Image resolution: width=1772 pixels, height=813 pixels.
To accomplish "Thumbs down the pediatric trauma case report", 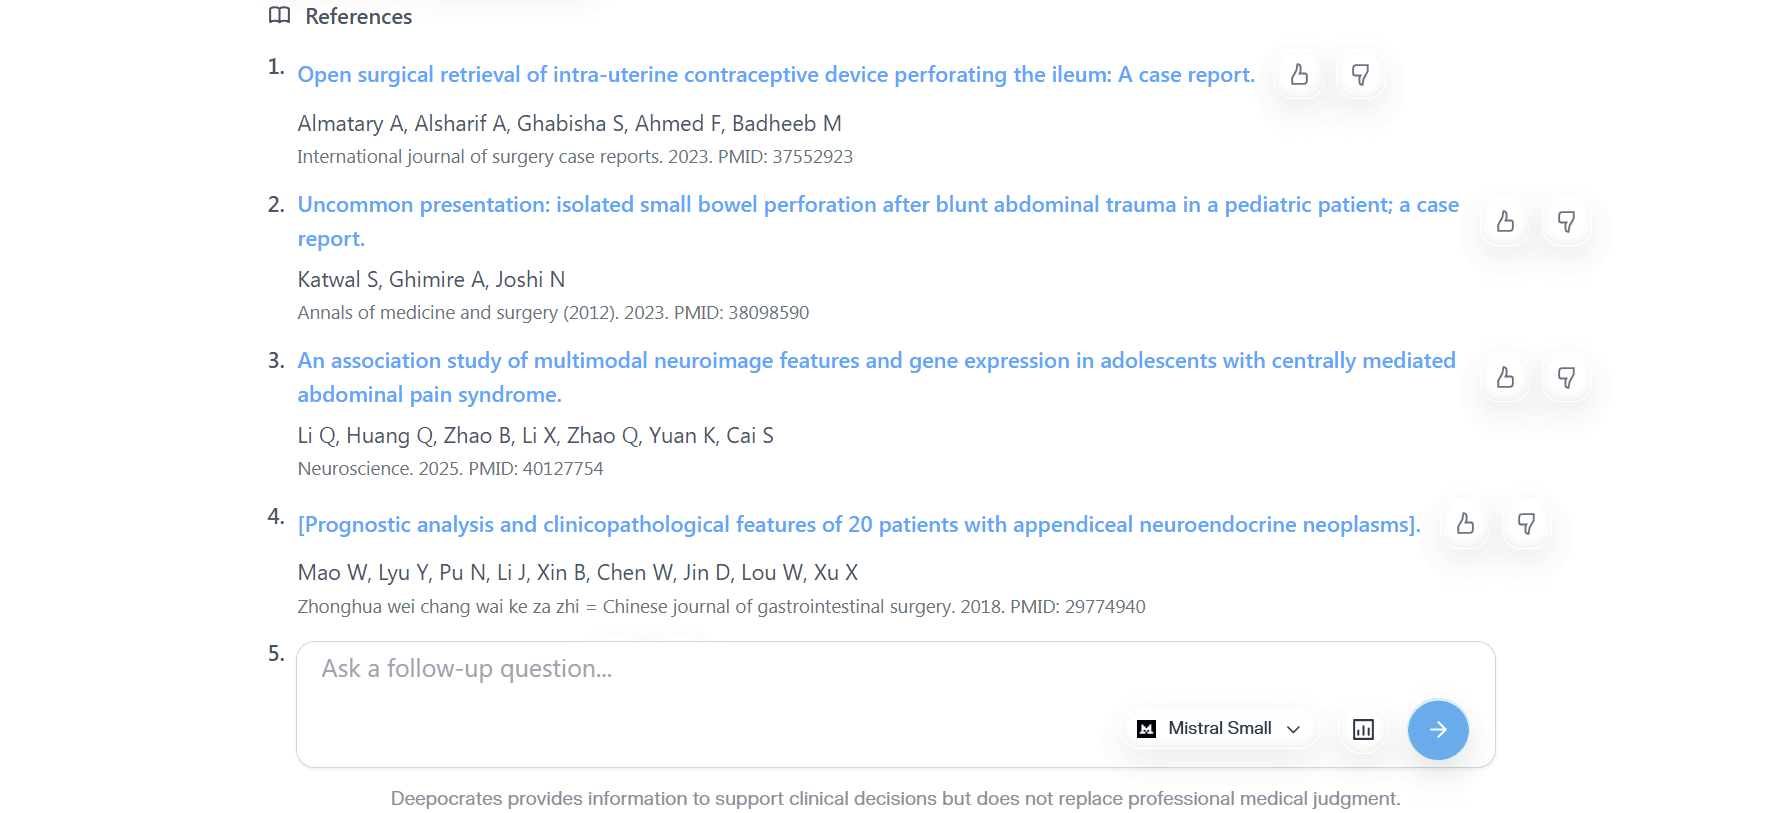I will (1566, 222).
